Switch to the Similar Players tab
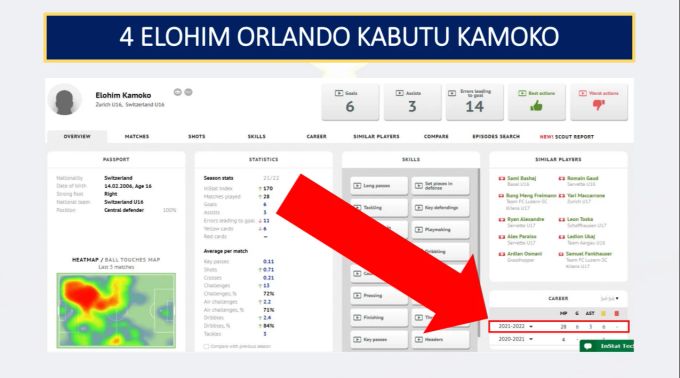Viewport: 680px width, 378px height. pyautogui.click(x=376, y=137)
